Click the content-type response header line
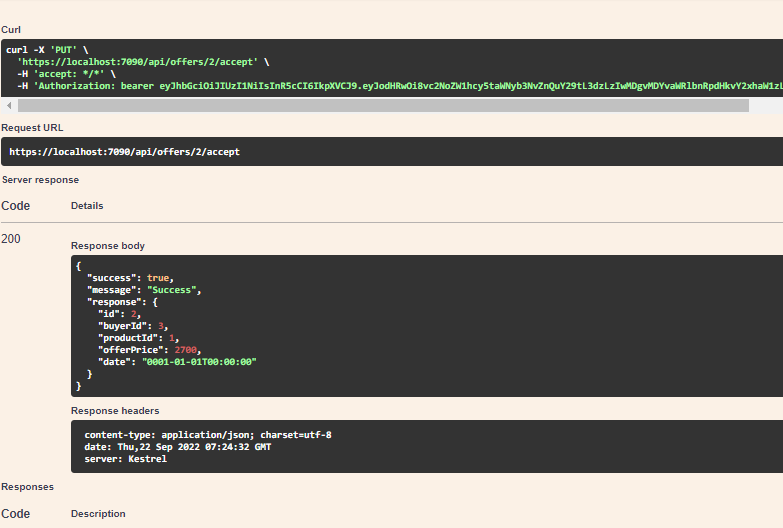This screenshot has height=528, width=783. [x=208, y=435]
